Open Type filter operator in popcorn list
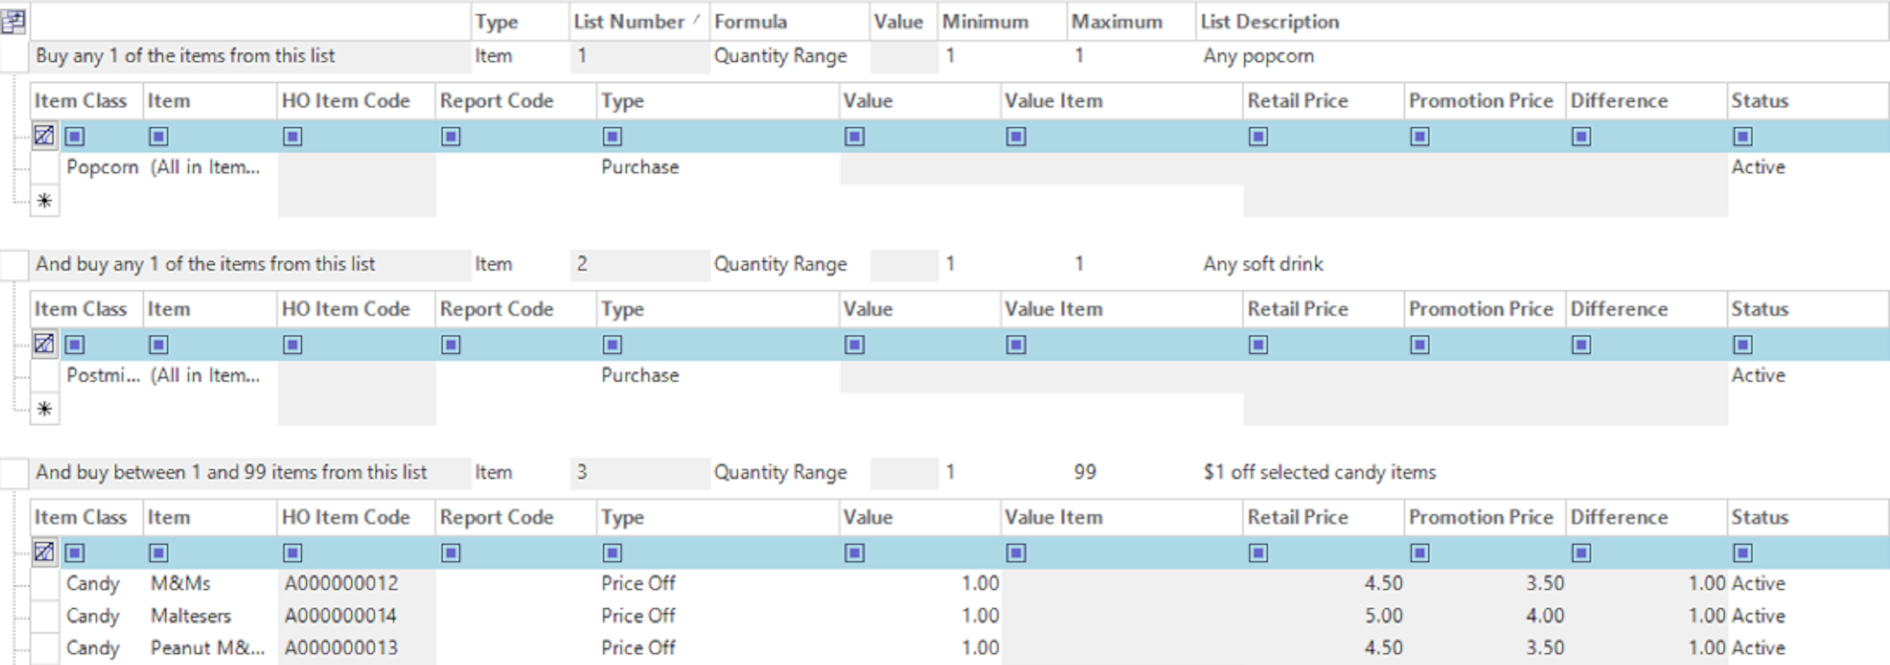This screenshot has height=665, width=1890. point(612,136)
